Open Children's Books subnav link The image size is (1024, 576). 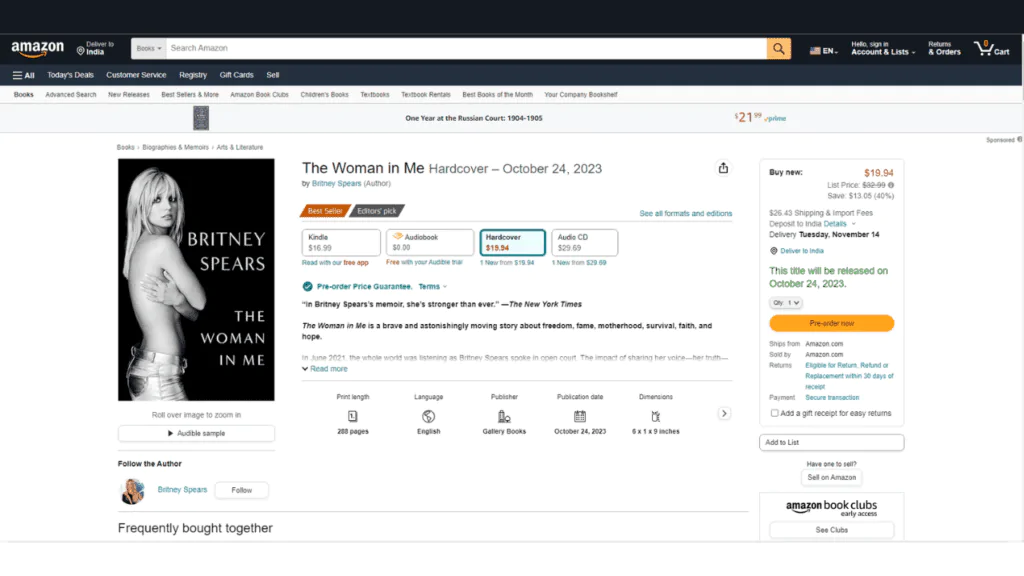point(325,95)
